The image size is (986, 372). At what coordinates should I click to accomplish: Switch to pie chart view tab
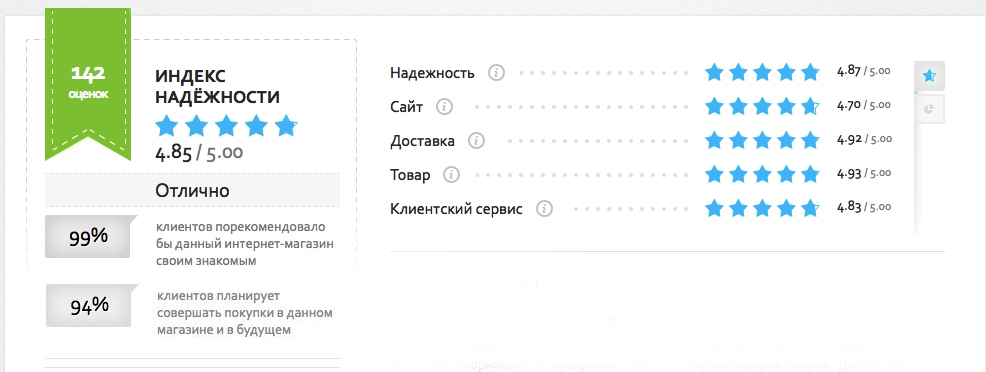click(929, 109)
